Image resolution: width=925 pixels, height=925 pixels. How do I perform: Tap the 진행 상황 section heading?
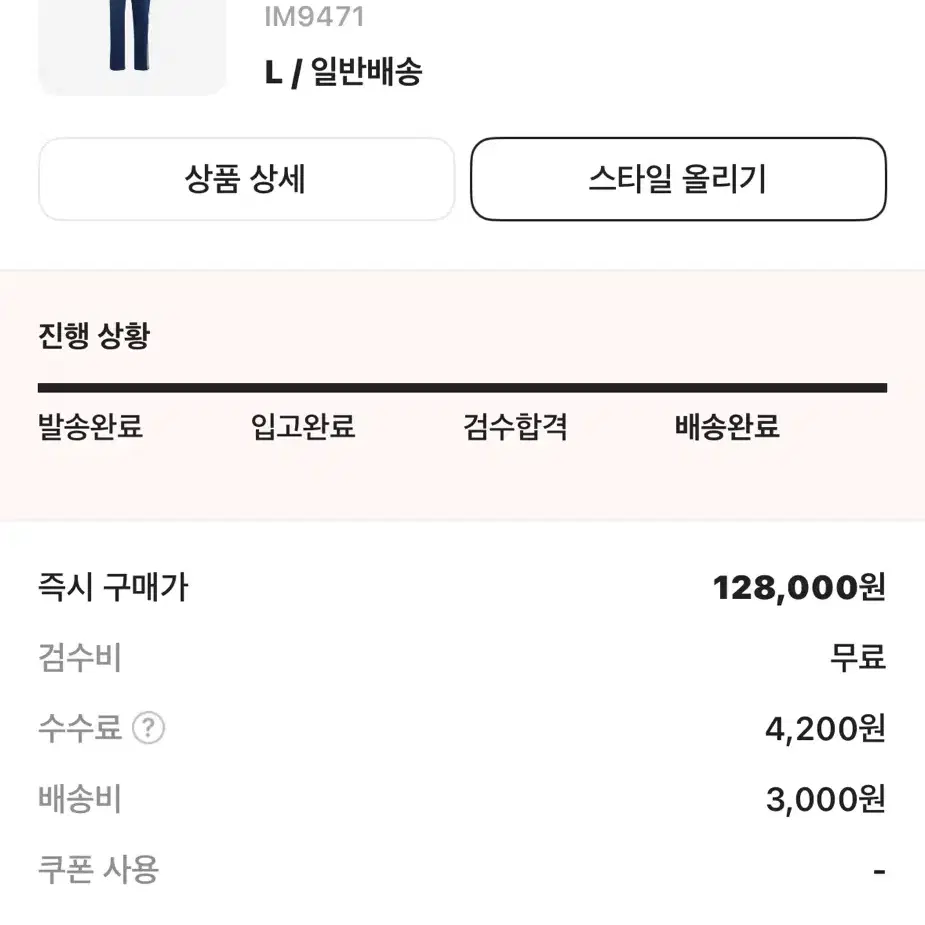point(94,336)
